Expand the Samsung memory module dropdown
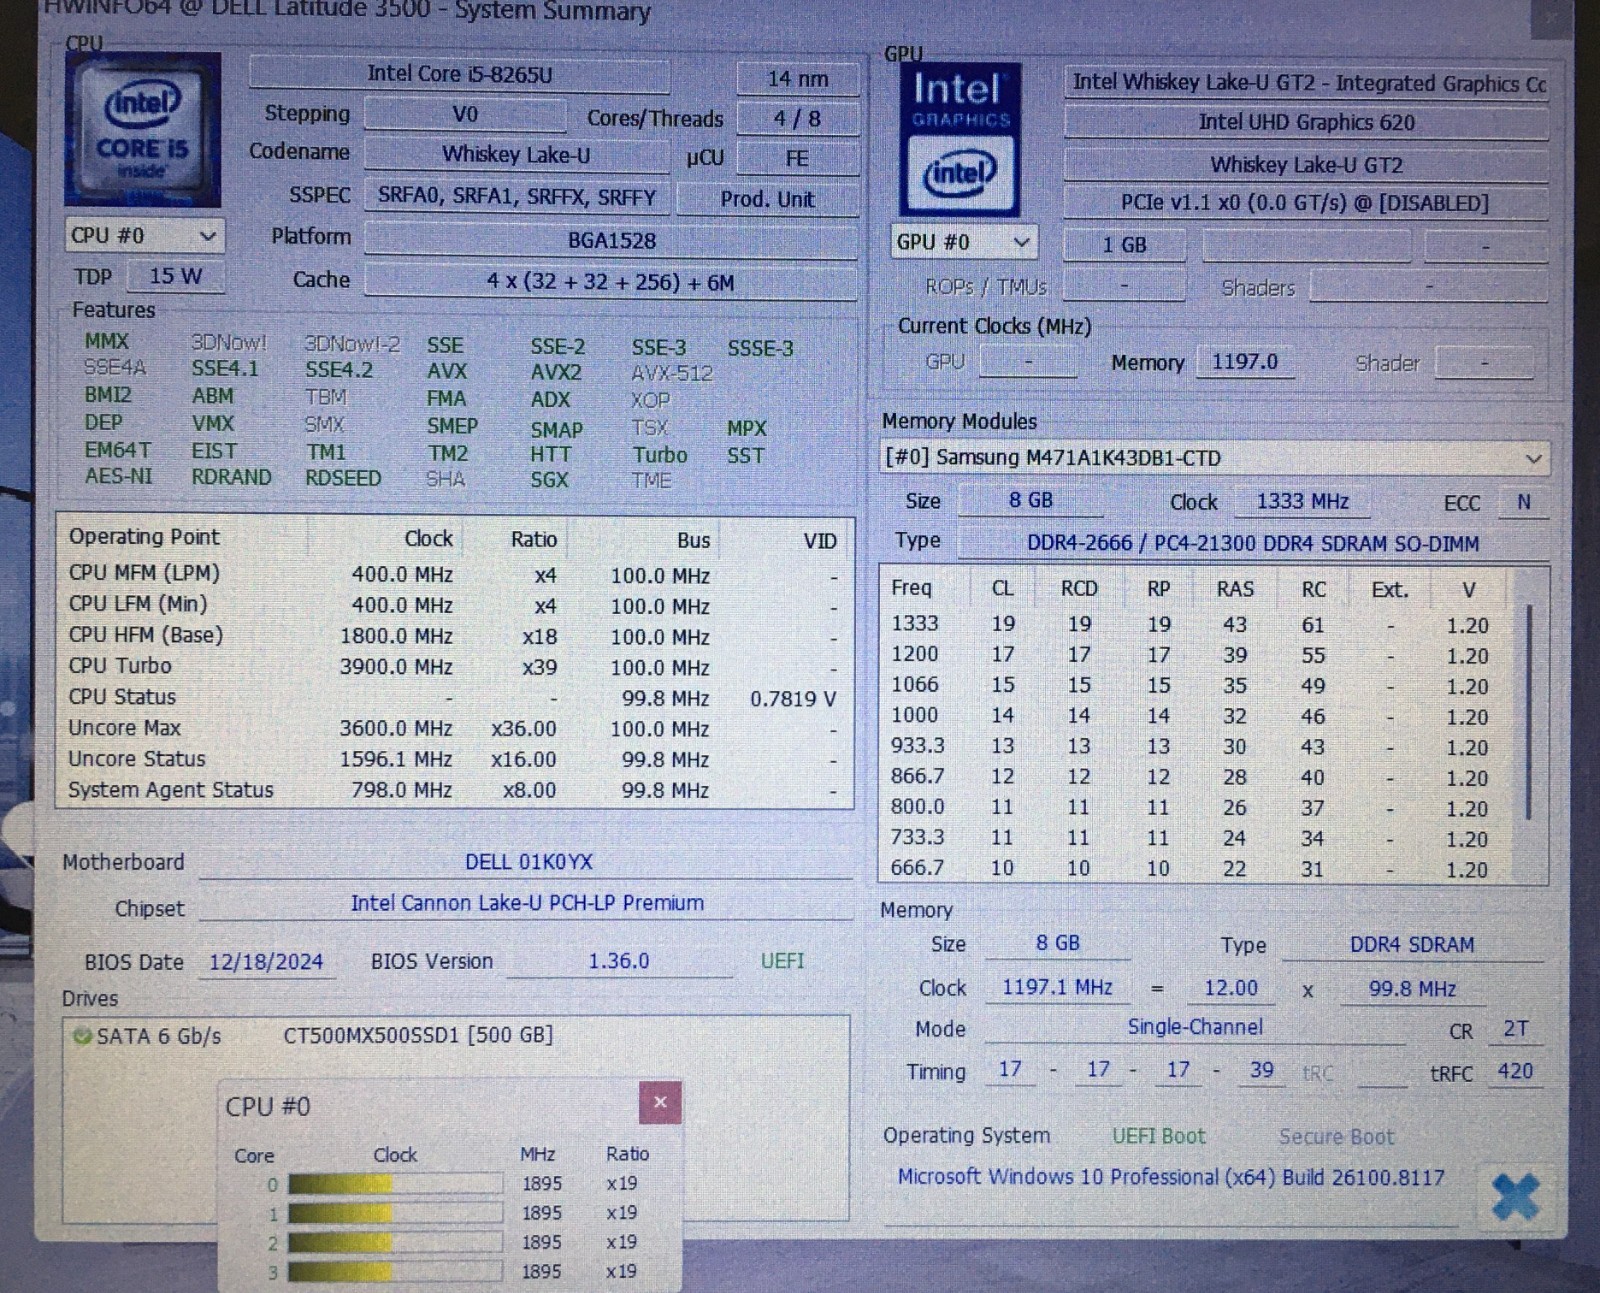1600x1293 pixels. (x=1214, y=458)
